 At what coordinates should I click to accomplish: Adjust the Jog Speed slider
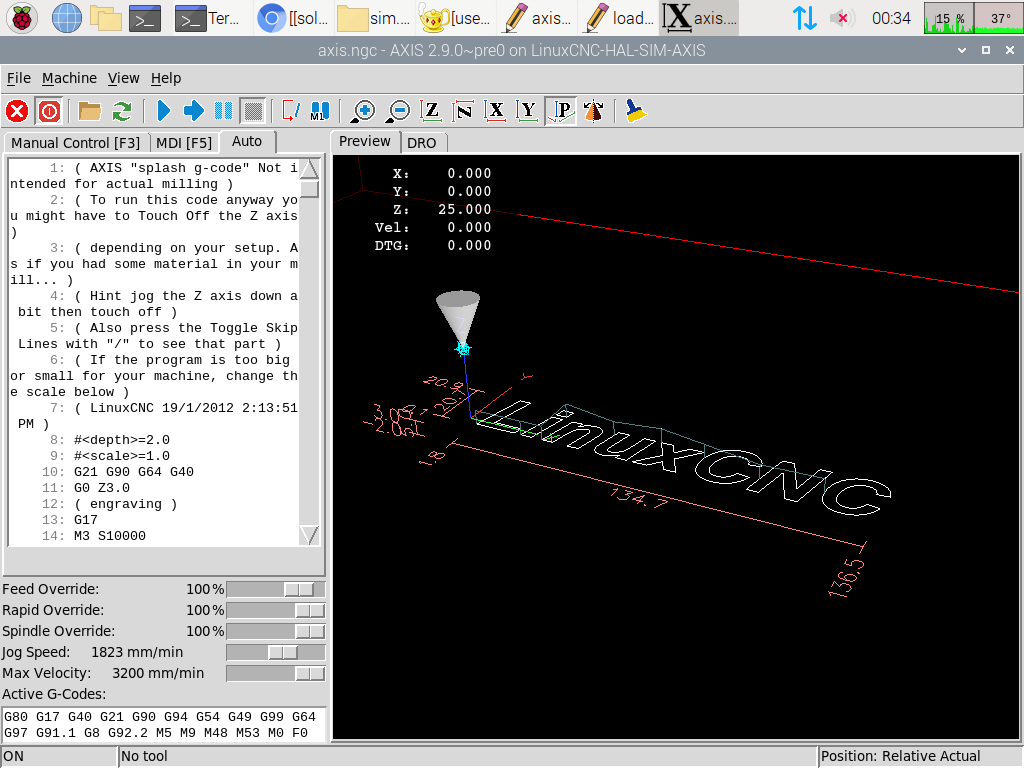tap(276, 652)
